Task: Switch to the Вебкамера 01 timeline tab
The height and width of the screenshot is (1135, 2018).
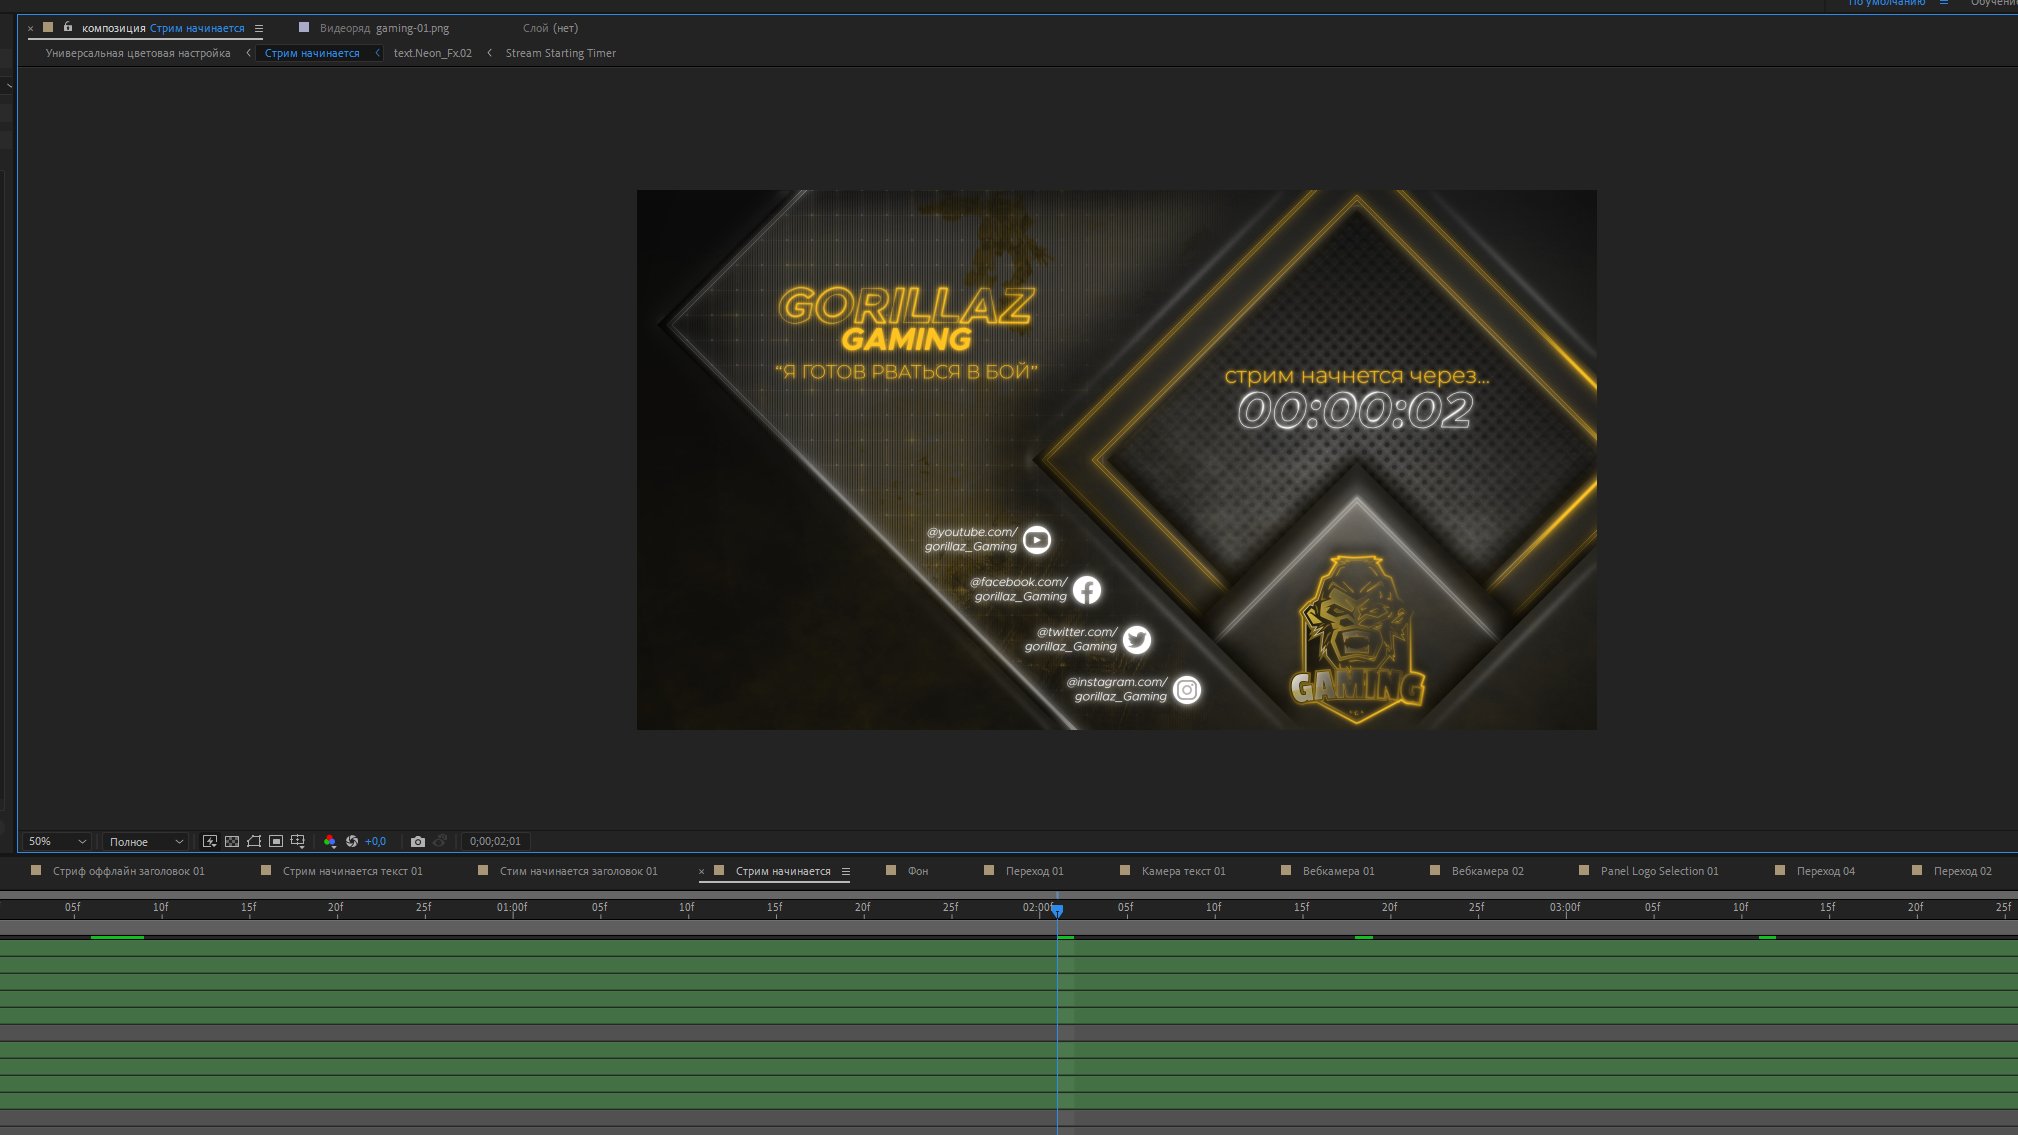Action: (1338, 871)
